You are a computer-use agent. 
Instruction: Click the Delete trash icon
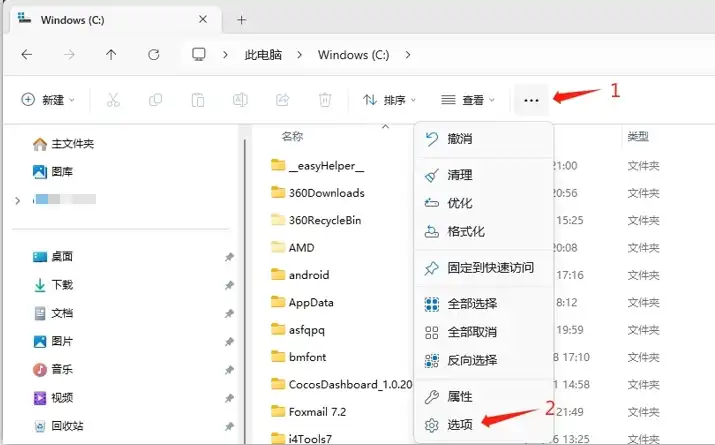[325, 99]
